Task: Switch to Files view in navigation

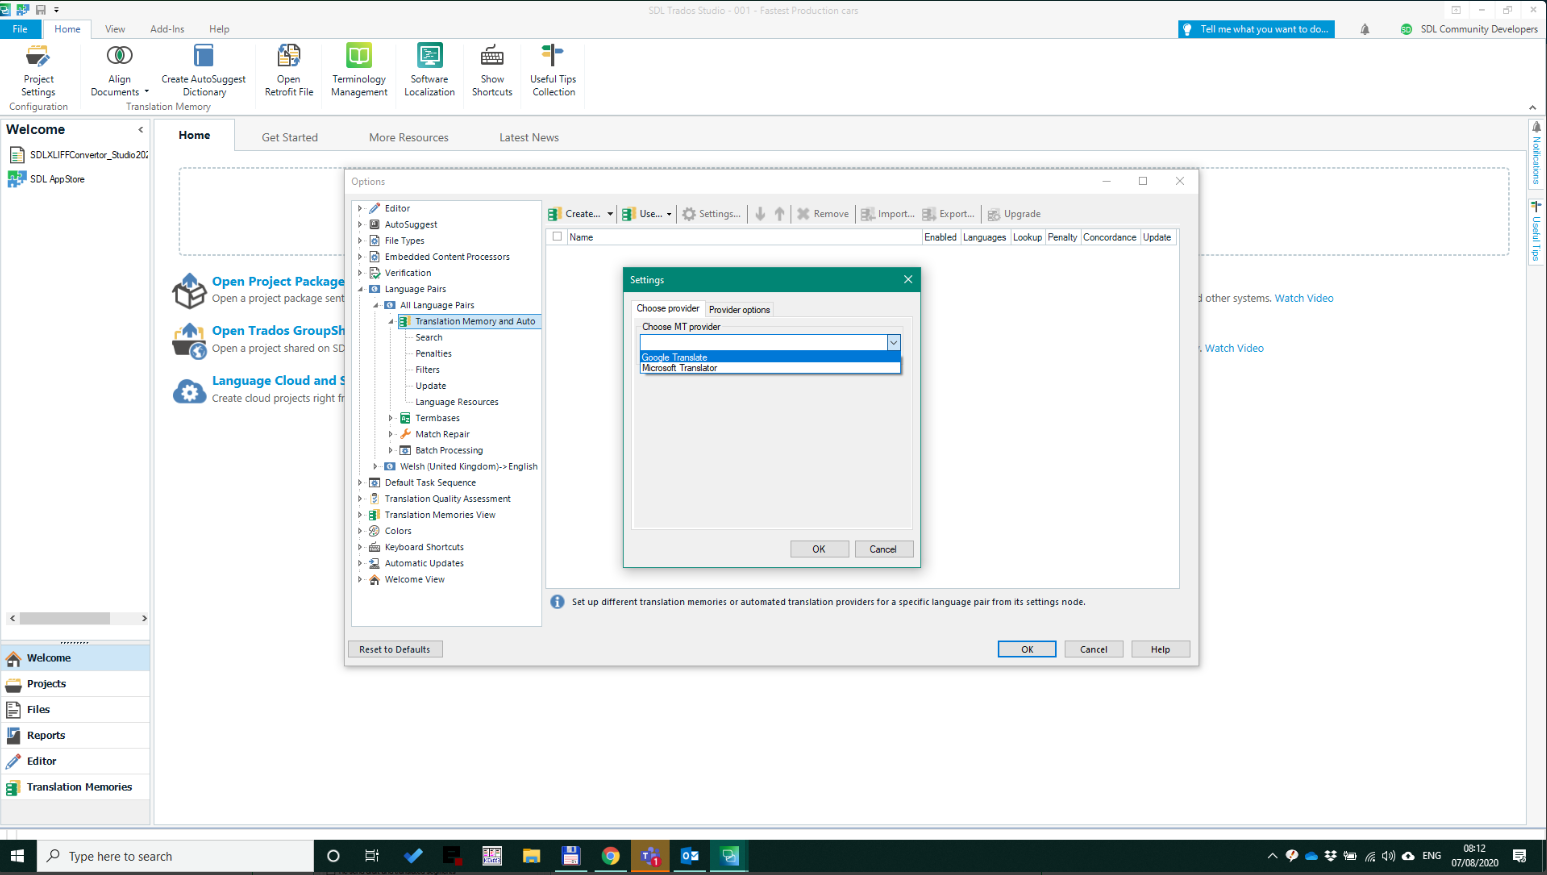Action: click(x=75, y=710)
